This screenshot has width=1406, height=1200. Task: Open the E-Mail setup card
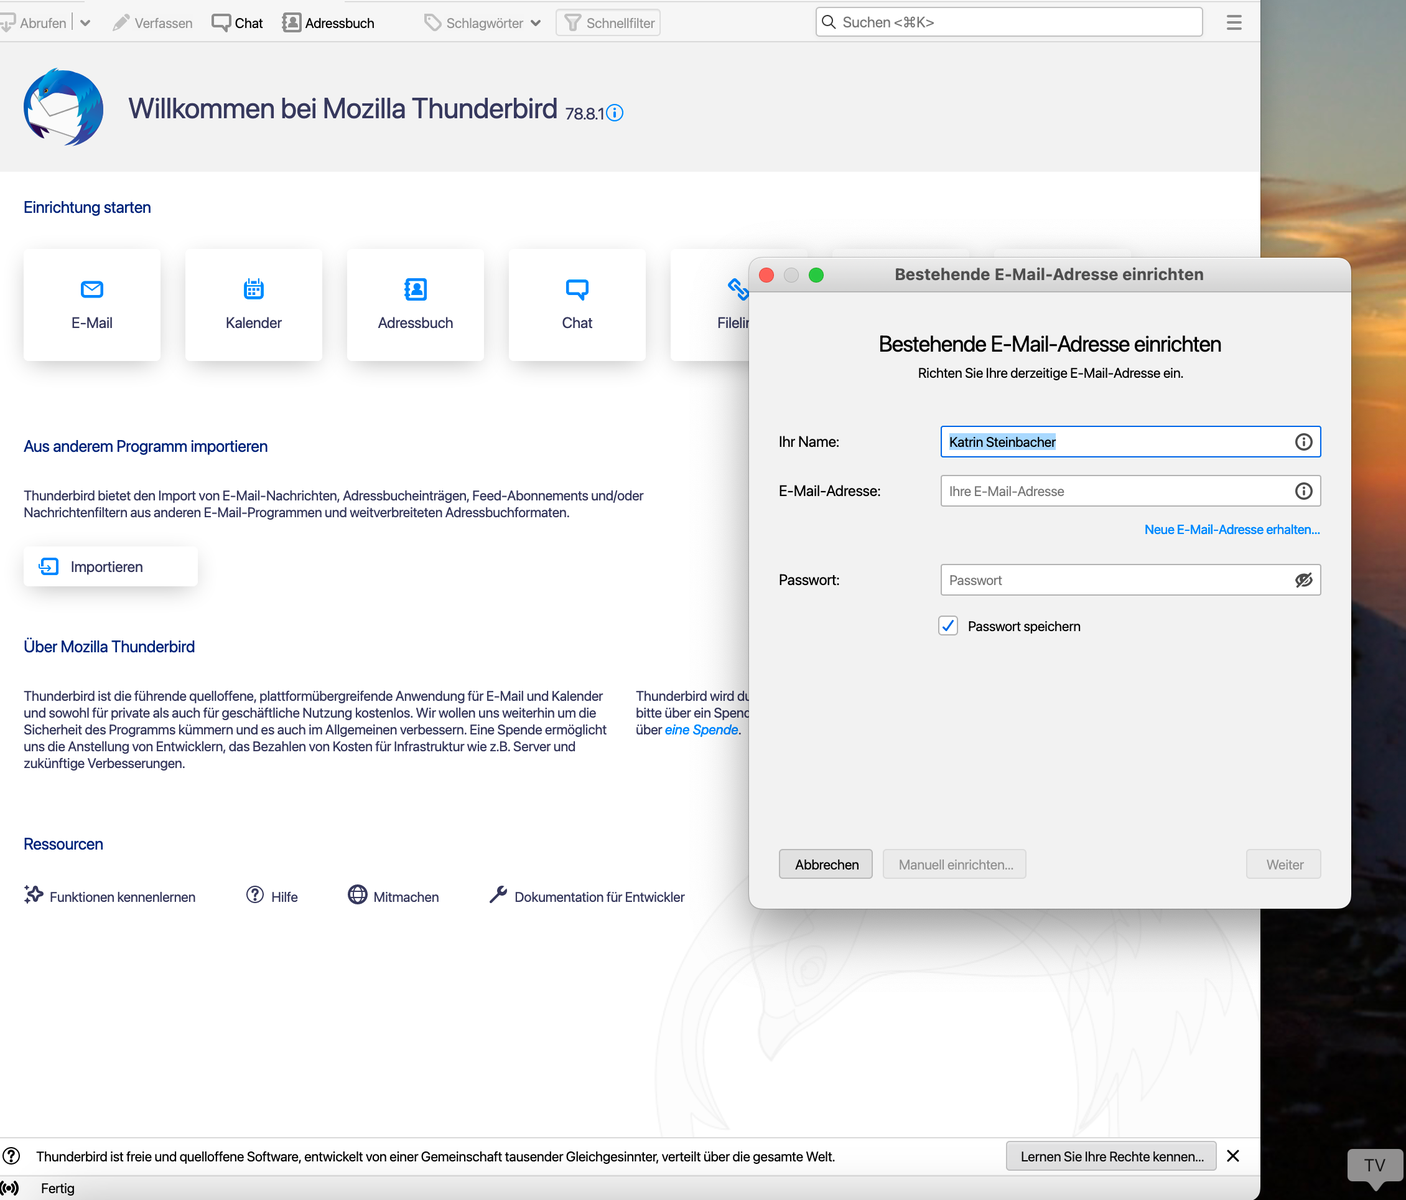[x=92, y=305]
